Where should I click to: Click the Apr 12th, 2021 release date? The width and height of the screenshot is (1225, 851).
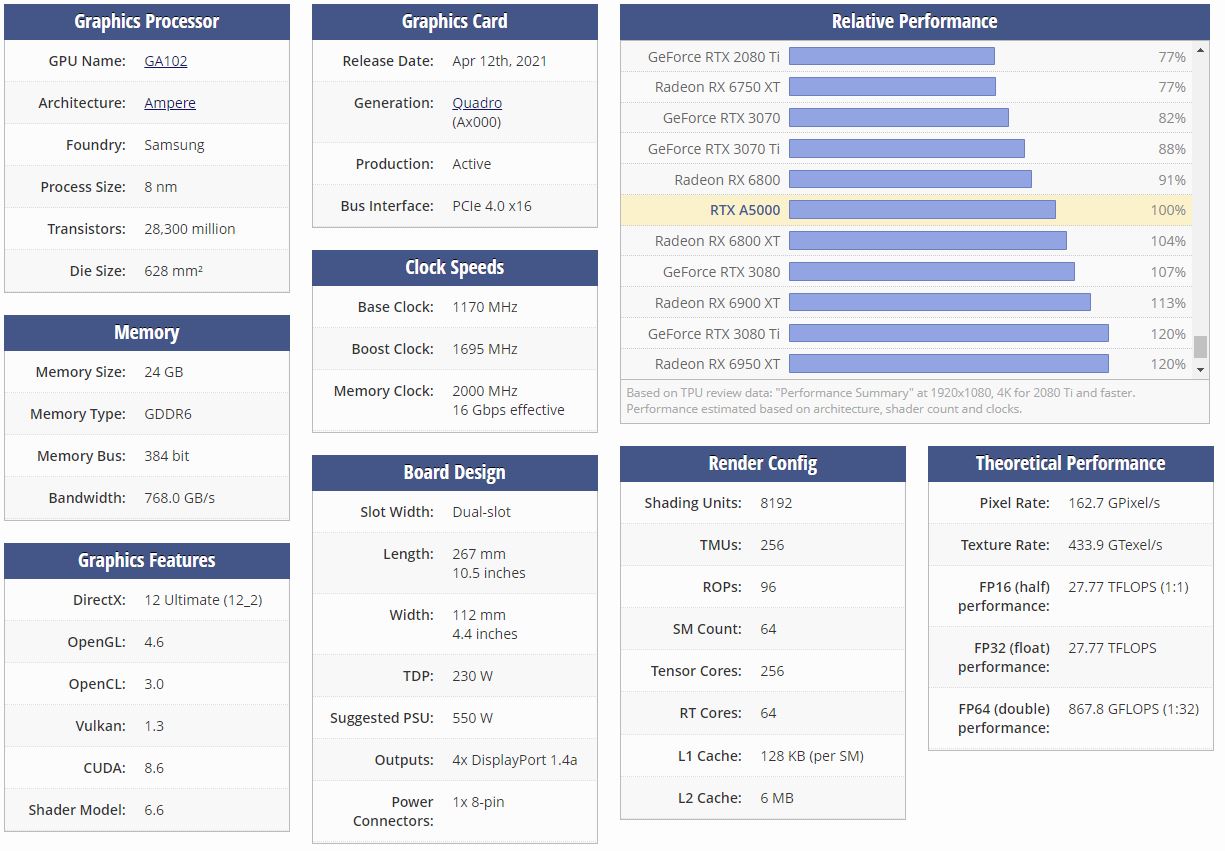point(500,61)
